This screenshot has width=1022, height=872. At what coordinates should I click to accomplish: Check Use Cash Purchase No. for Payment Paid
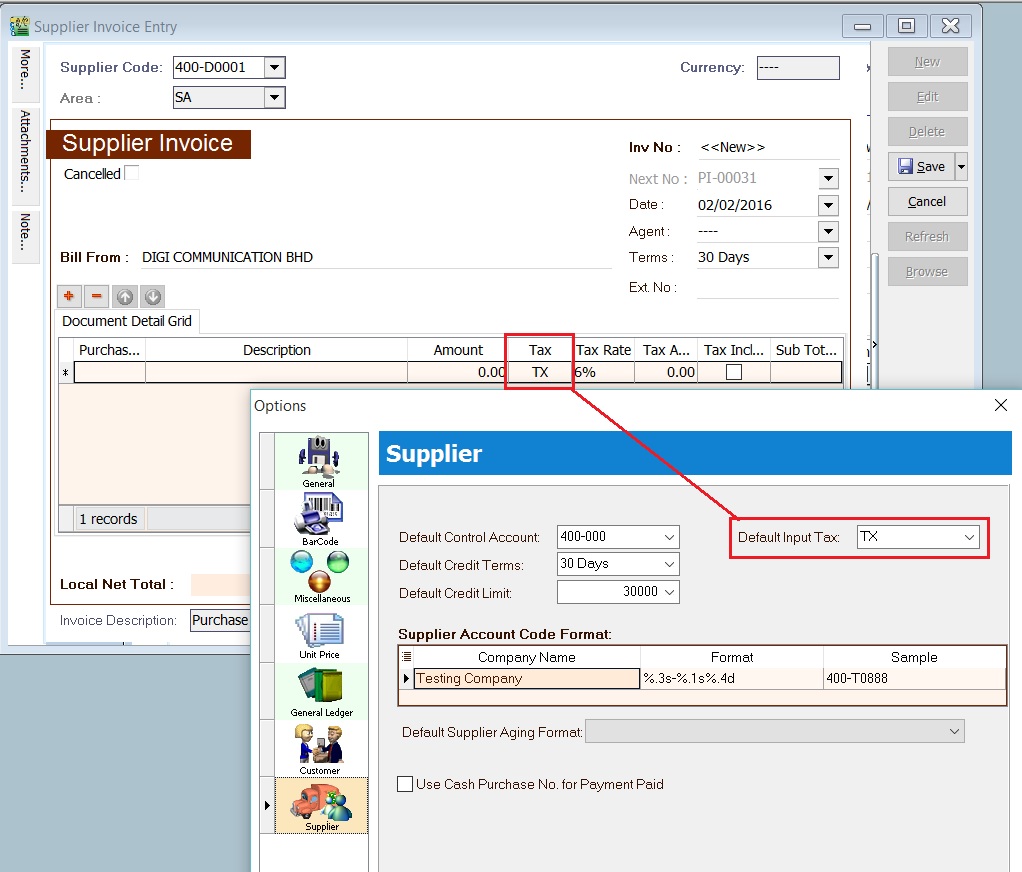pos(404,784)
